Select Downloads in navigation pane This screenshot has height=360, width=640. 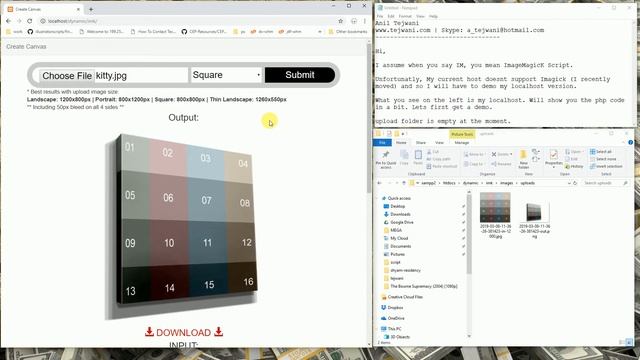click(400, 214)
